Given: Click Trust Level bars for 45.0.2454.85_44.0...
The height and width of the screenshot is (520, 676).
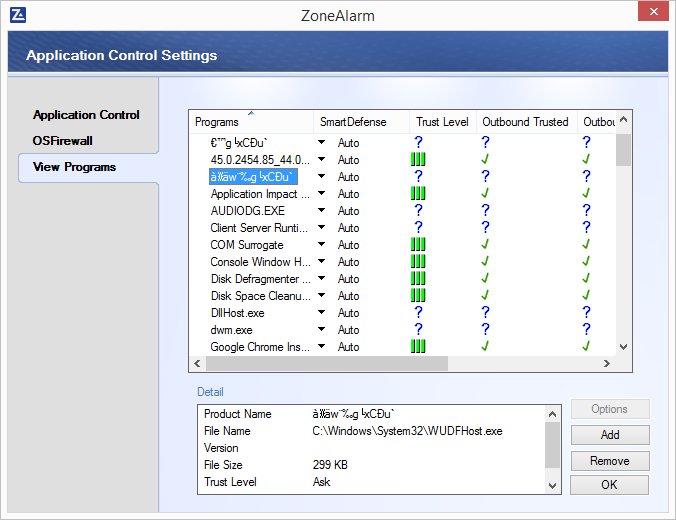Looking at the screenshot, I should pos(418,160).
